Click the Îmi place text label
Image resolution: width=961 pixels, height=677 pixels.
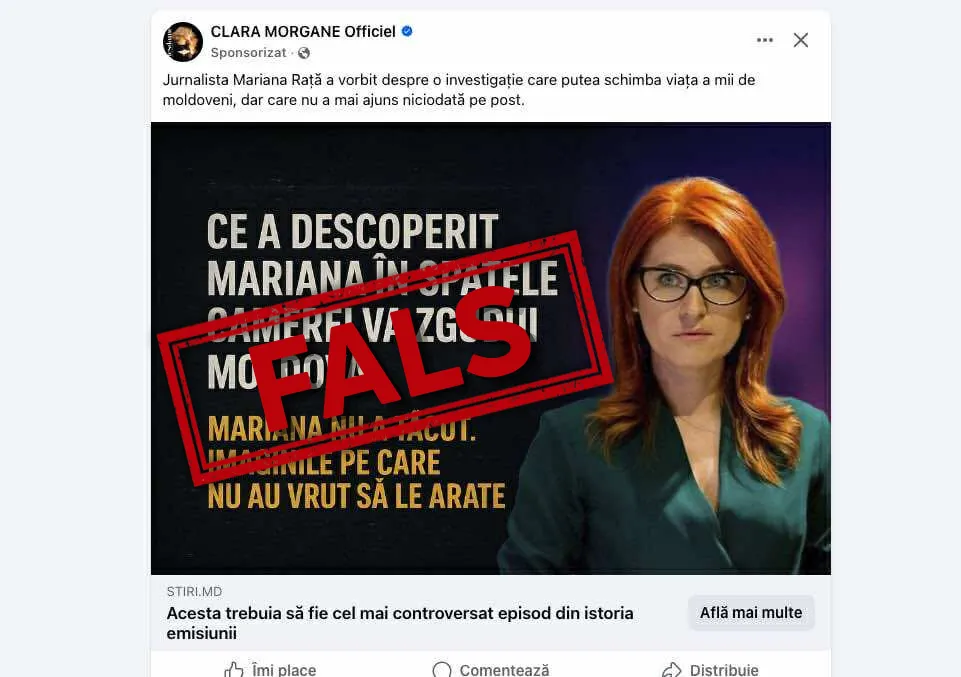pyautogui.click(x=284, y=670)
